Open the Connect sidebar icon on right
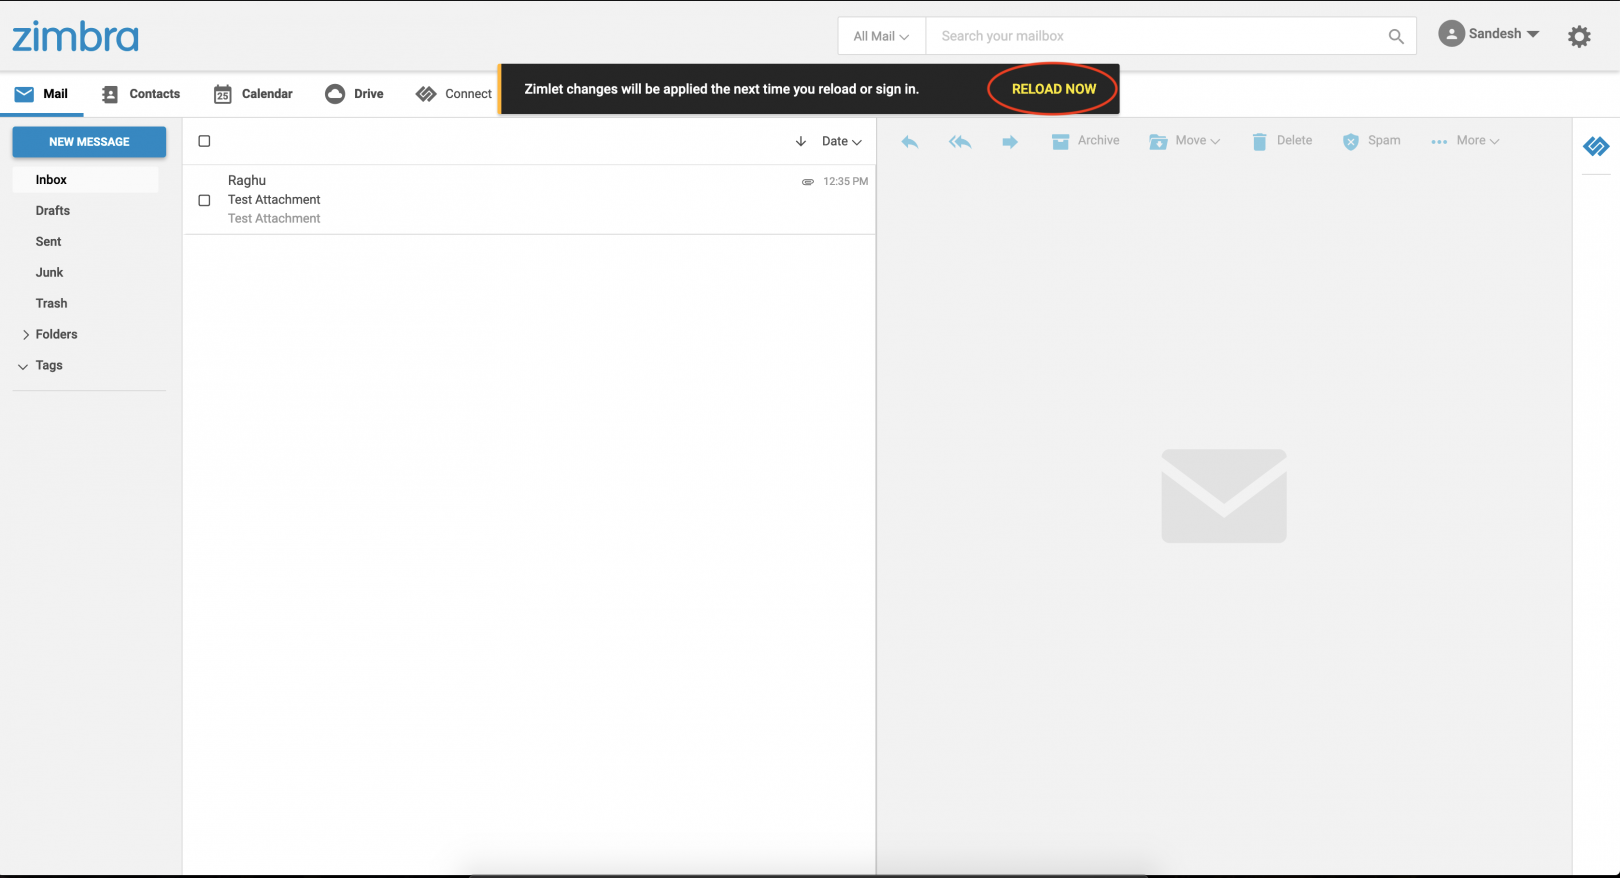The image size is (1620, 878). tap(1596, 147)
